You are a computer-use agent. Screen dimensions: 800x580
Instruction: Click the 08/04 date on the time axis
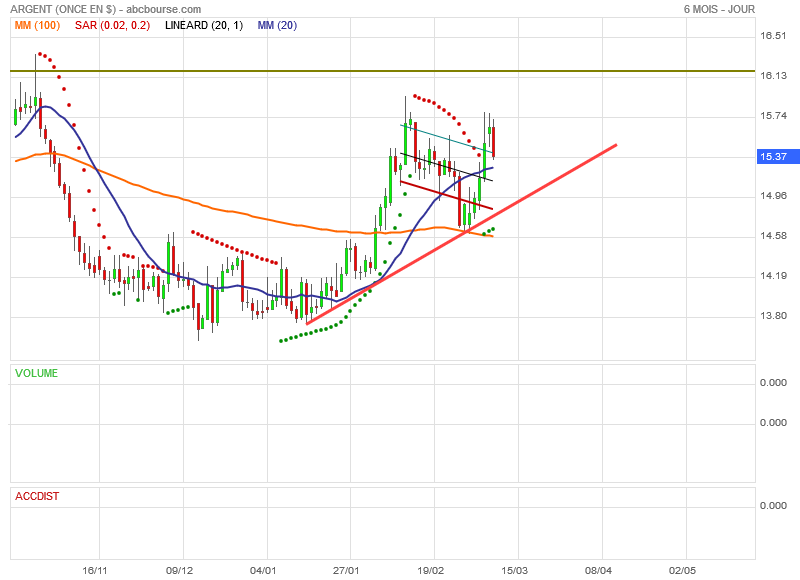[x=598, y=570]
